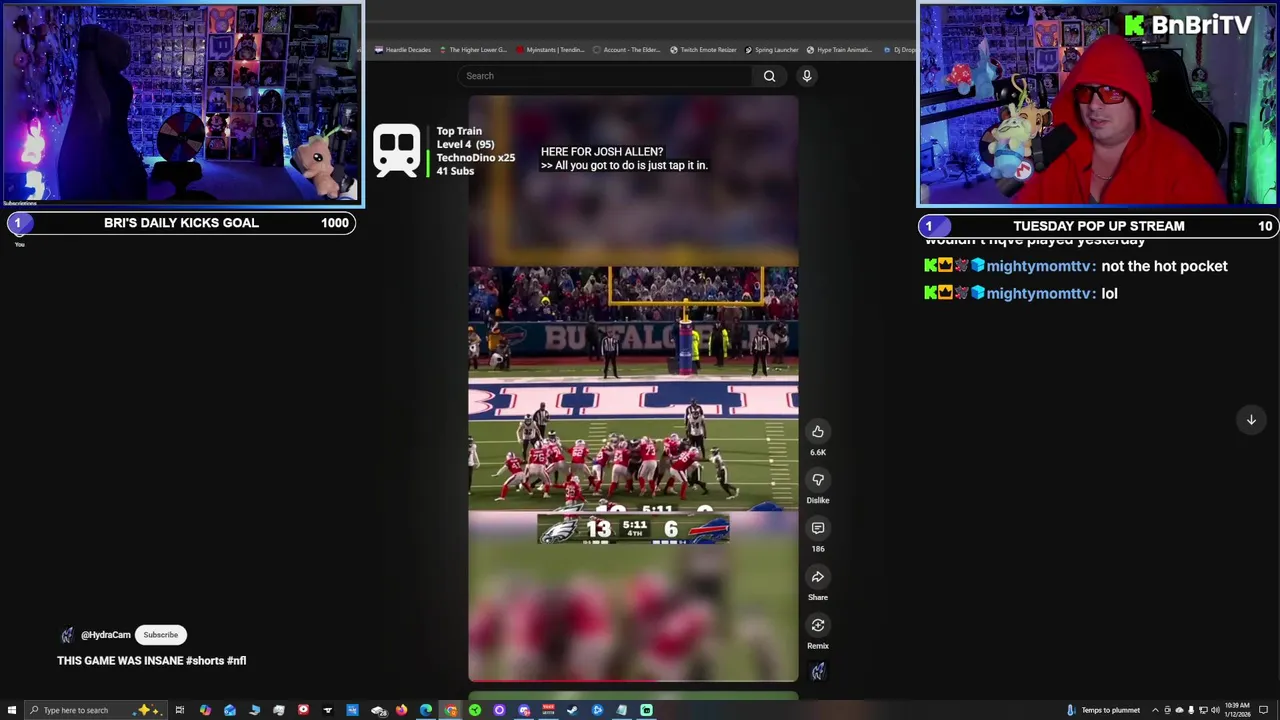Open Myinstants bookmark
Image resolution: width=1280 pixels, height=720 pixels.
tap(551, 50)
